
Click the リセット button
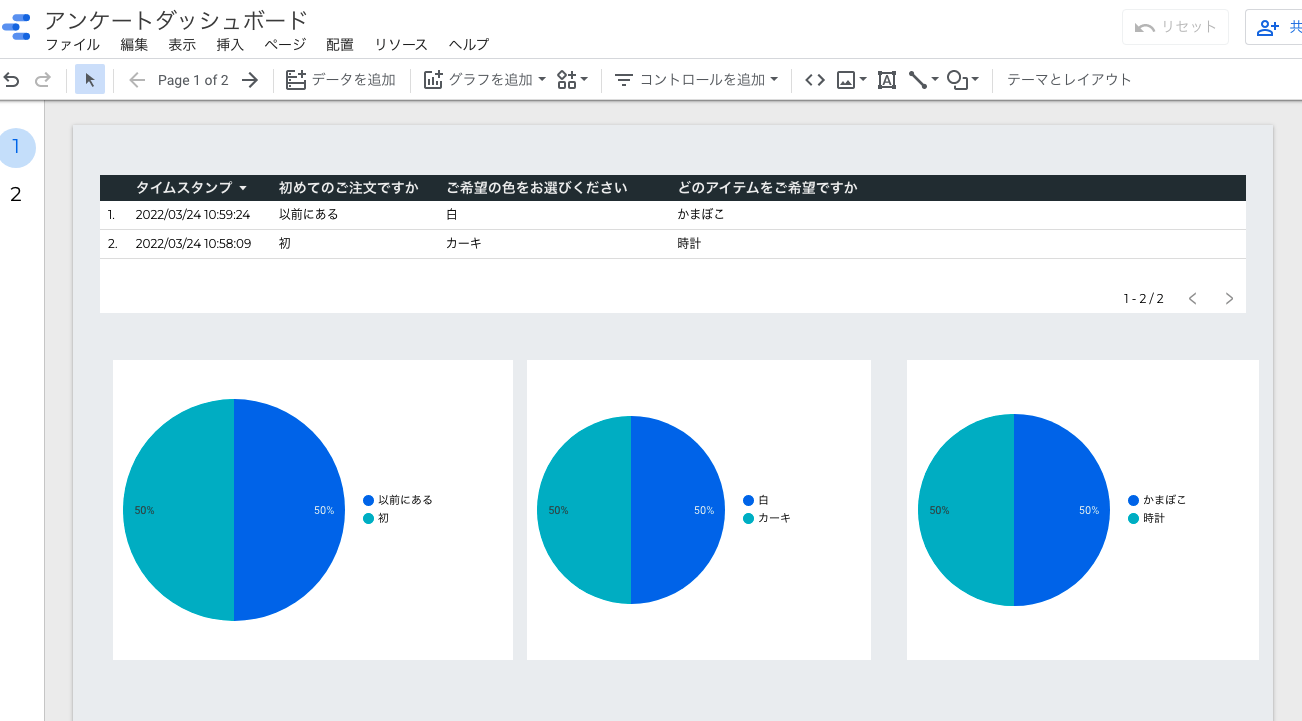coord(1175,27)
